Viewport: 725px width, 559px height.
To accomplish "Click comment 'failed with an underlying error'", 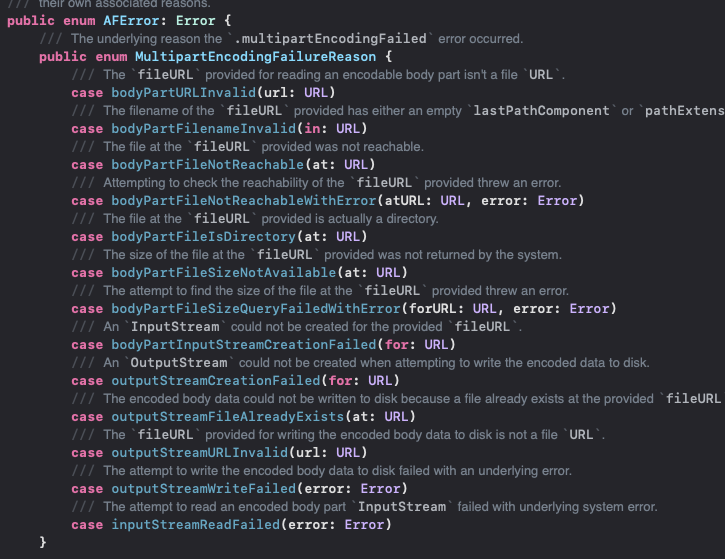I will pyautogui.click(x=485, y=471).
